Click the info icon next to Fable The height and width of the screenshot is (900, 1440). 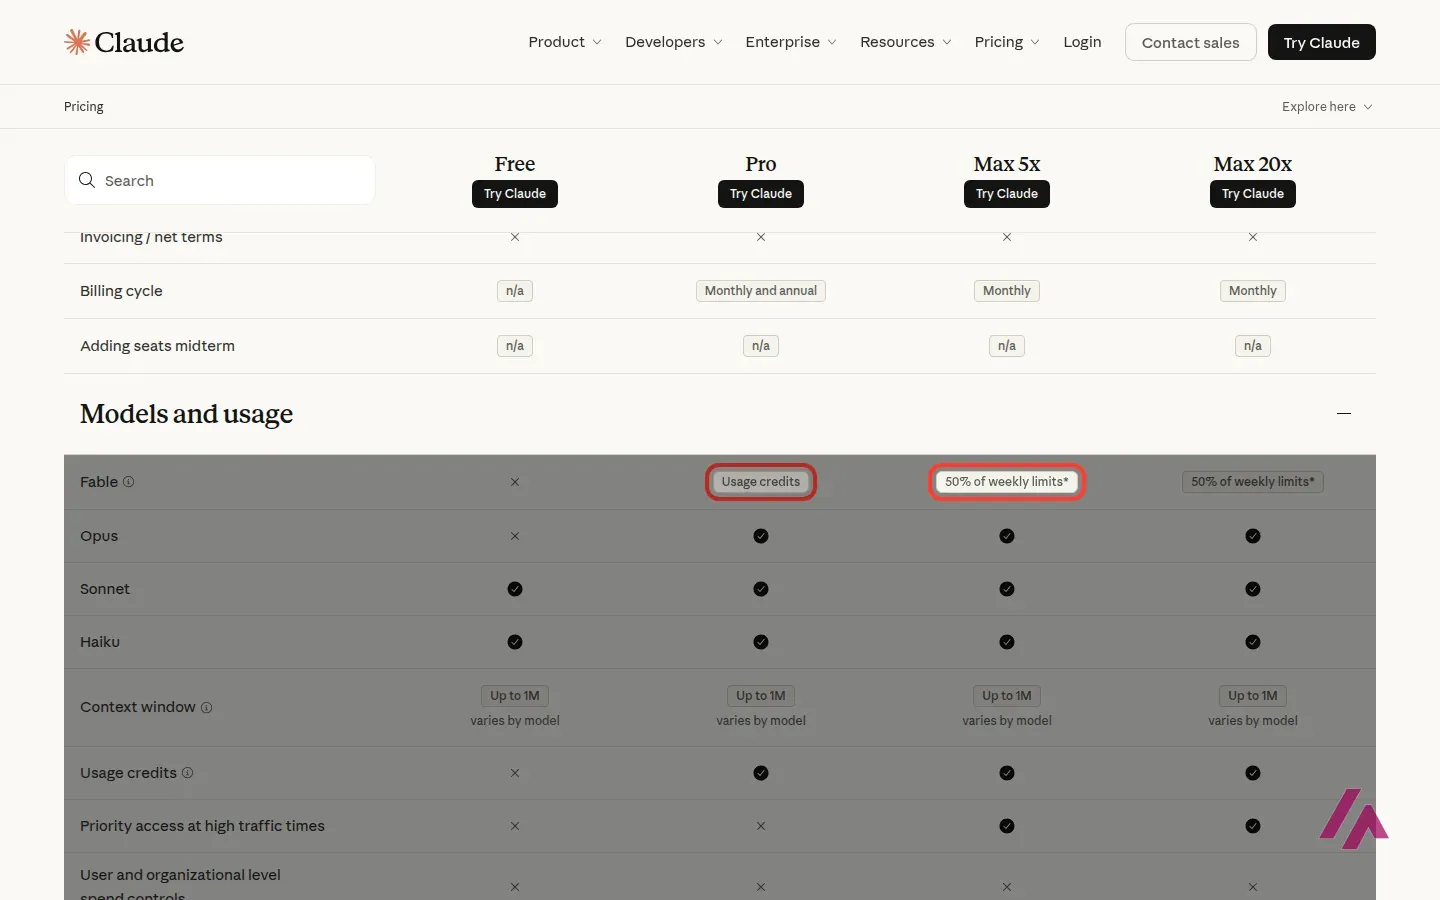click(x=128, y=482)
